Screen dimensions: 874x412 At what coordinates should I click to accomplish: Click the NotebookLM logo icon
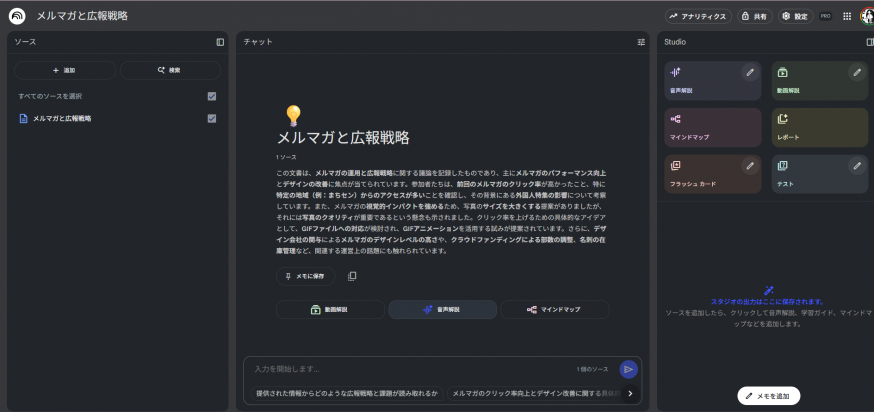tap(17, 16)
